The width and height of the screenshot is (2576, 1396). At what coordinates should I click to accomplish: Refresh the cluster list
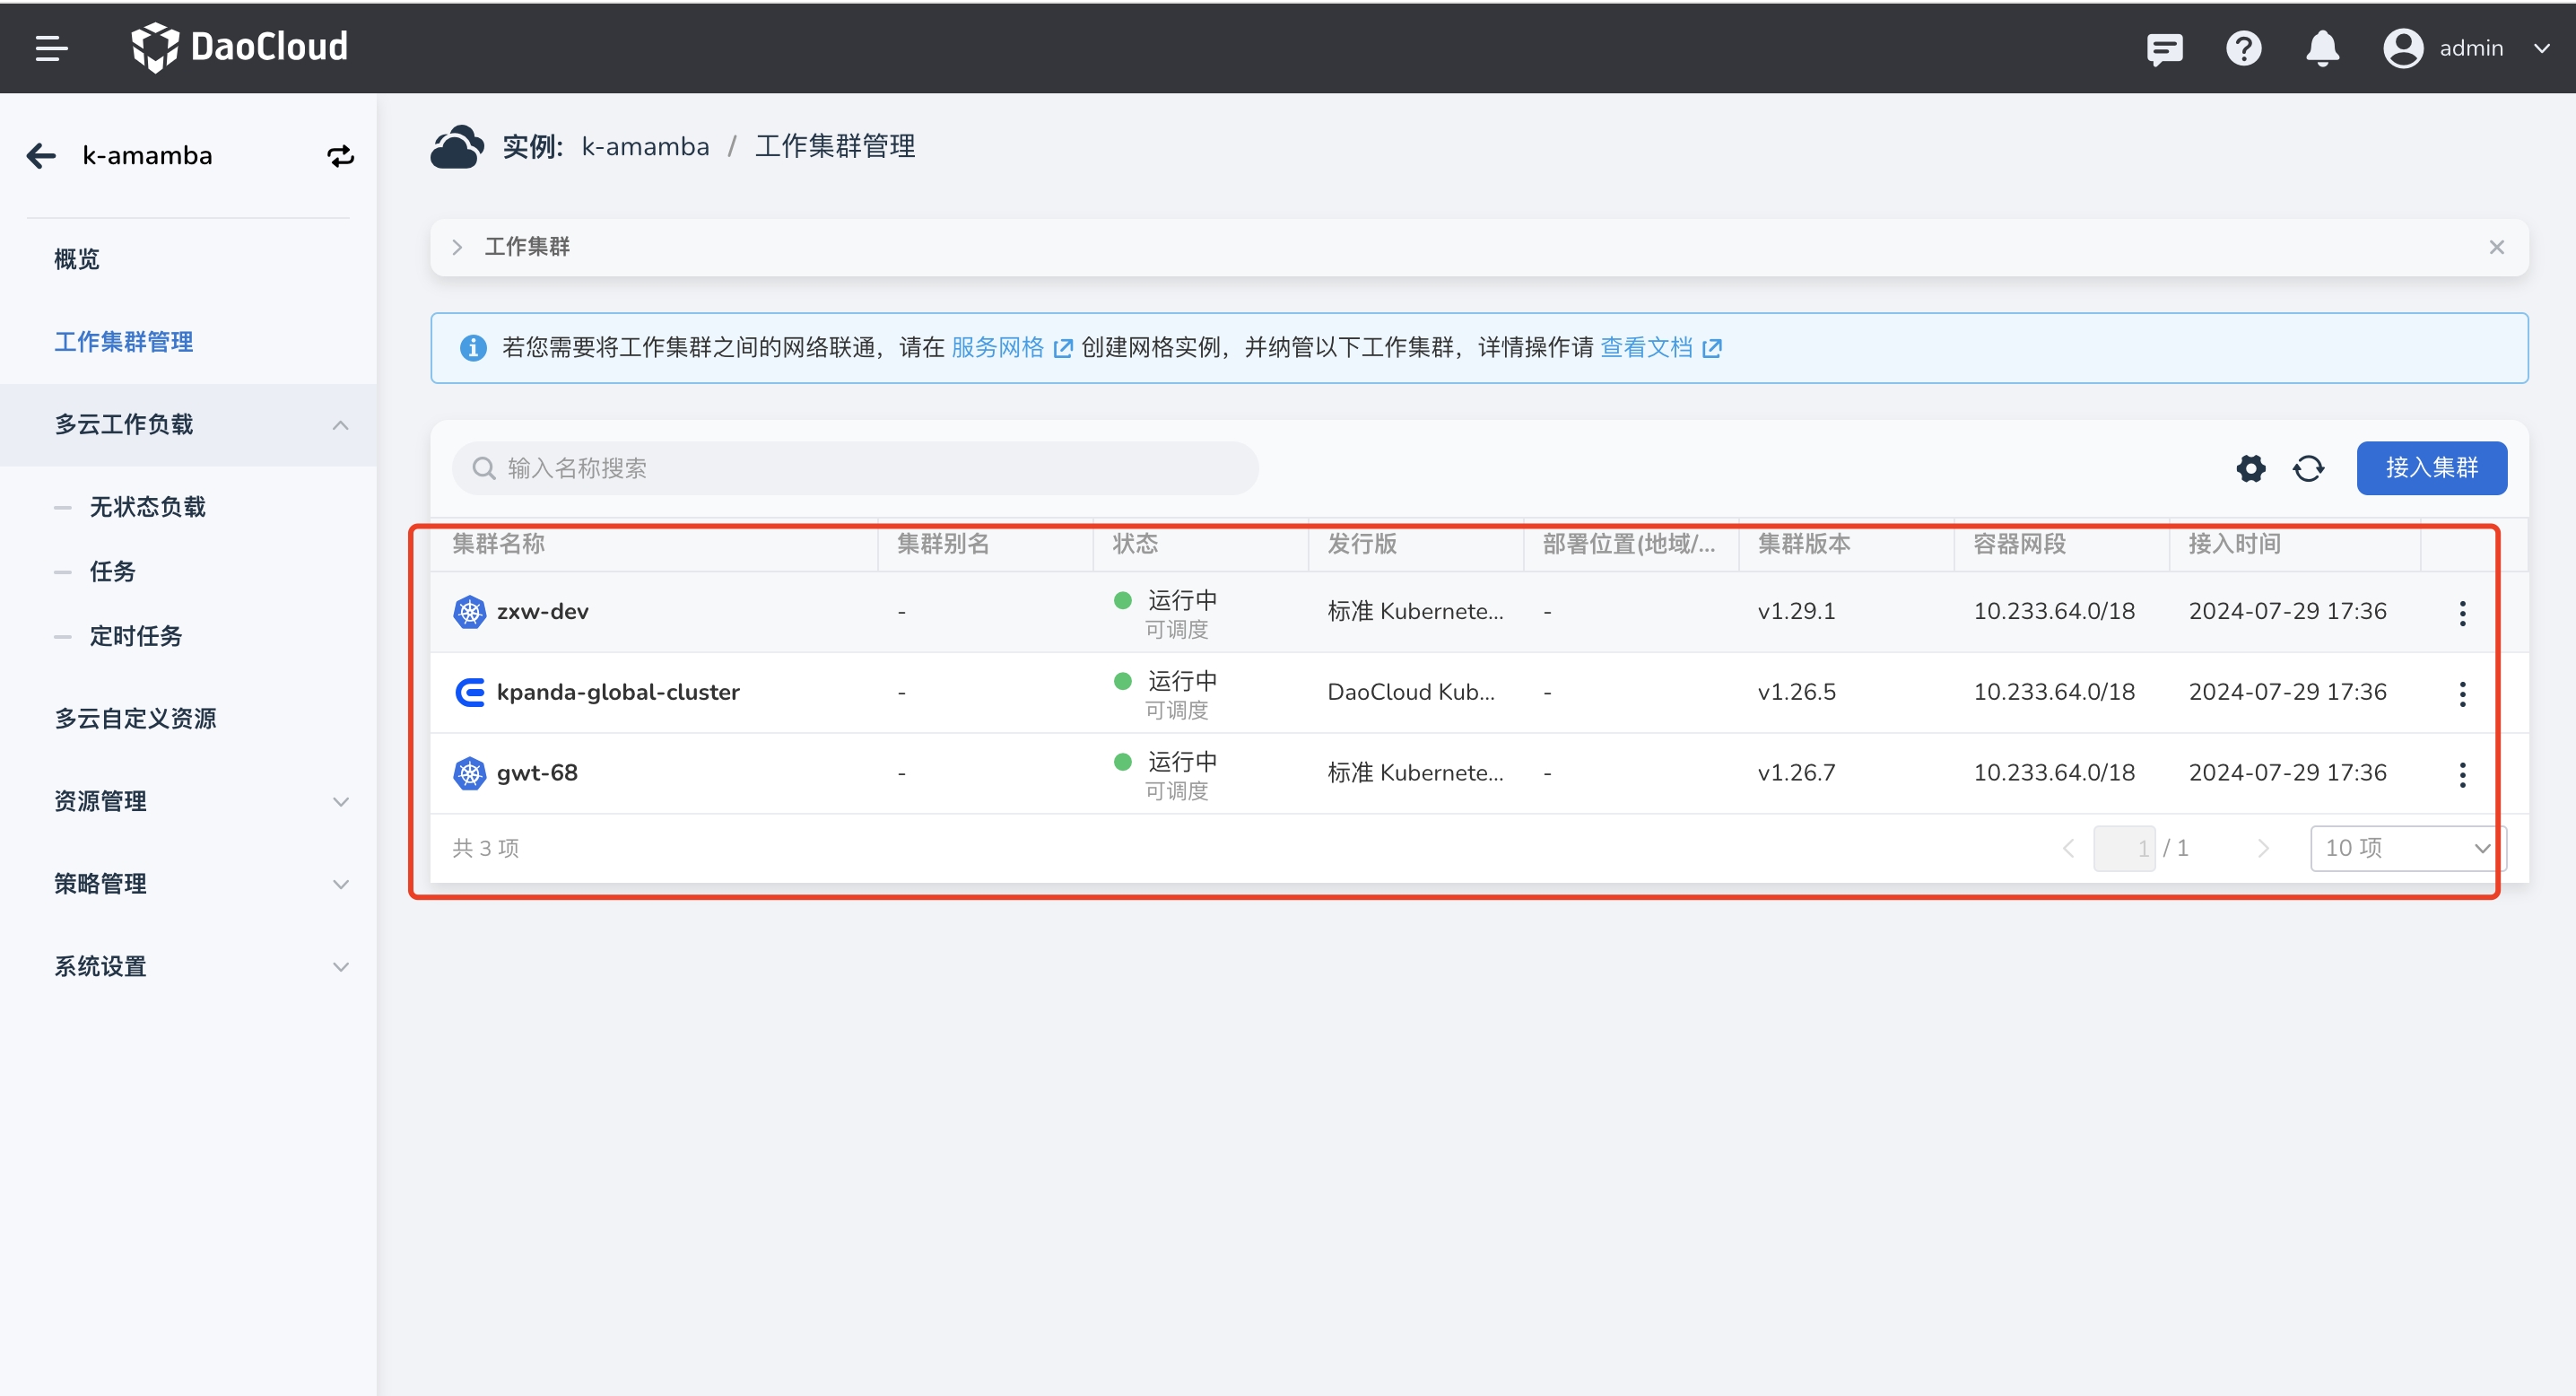pos(2308,468)
